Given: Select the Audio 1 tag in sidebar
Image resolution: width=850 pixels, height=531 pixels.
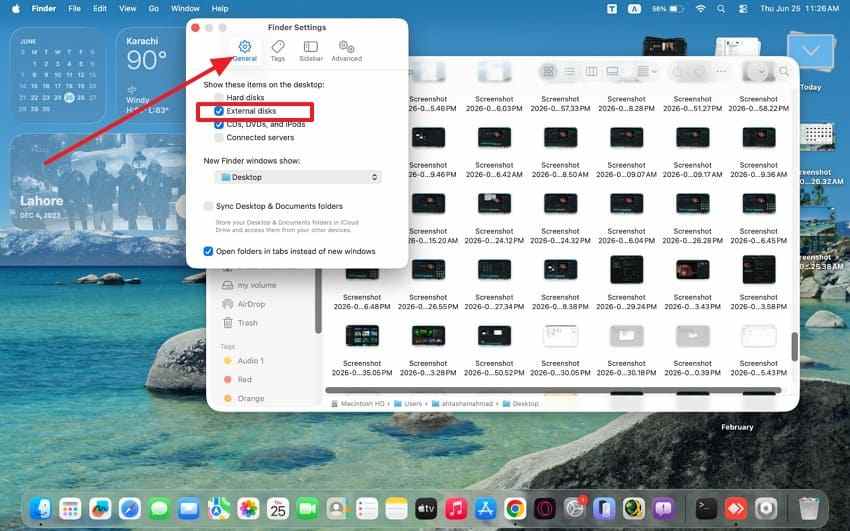Looking at the screenshot, I should pos(243,361).
